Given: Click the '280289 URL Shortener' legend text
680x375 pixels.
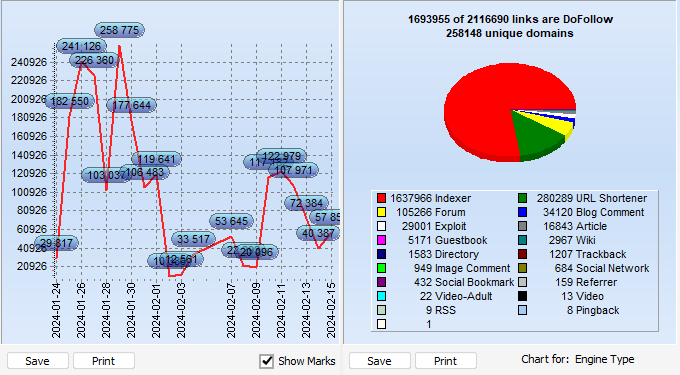Looking at the screenshot, I should point(592,198).
